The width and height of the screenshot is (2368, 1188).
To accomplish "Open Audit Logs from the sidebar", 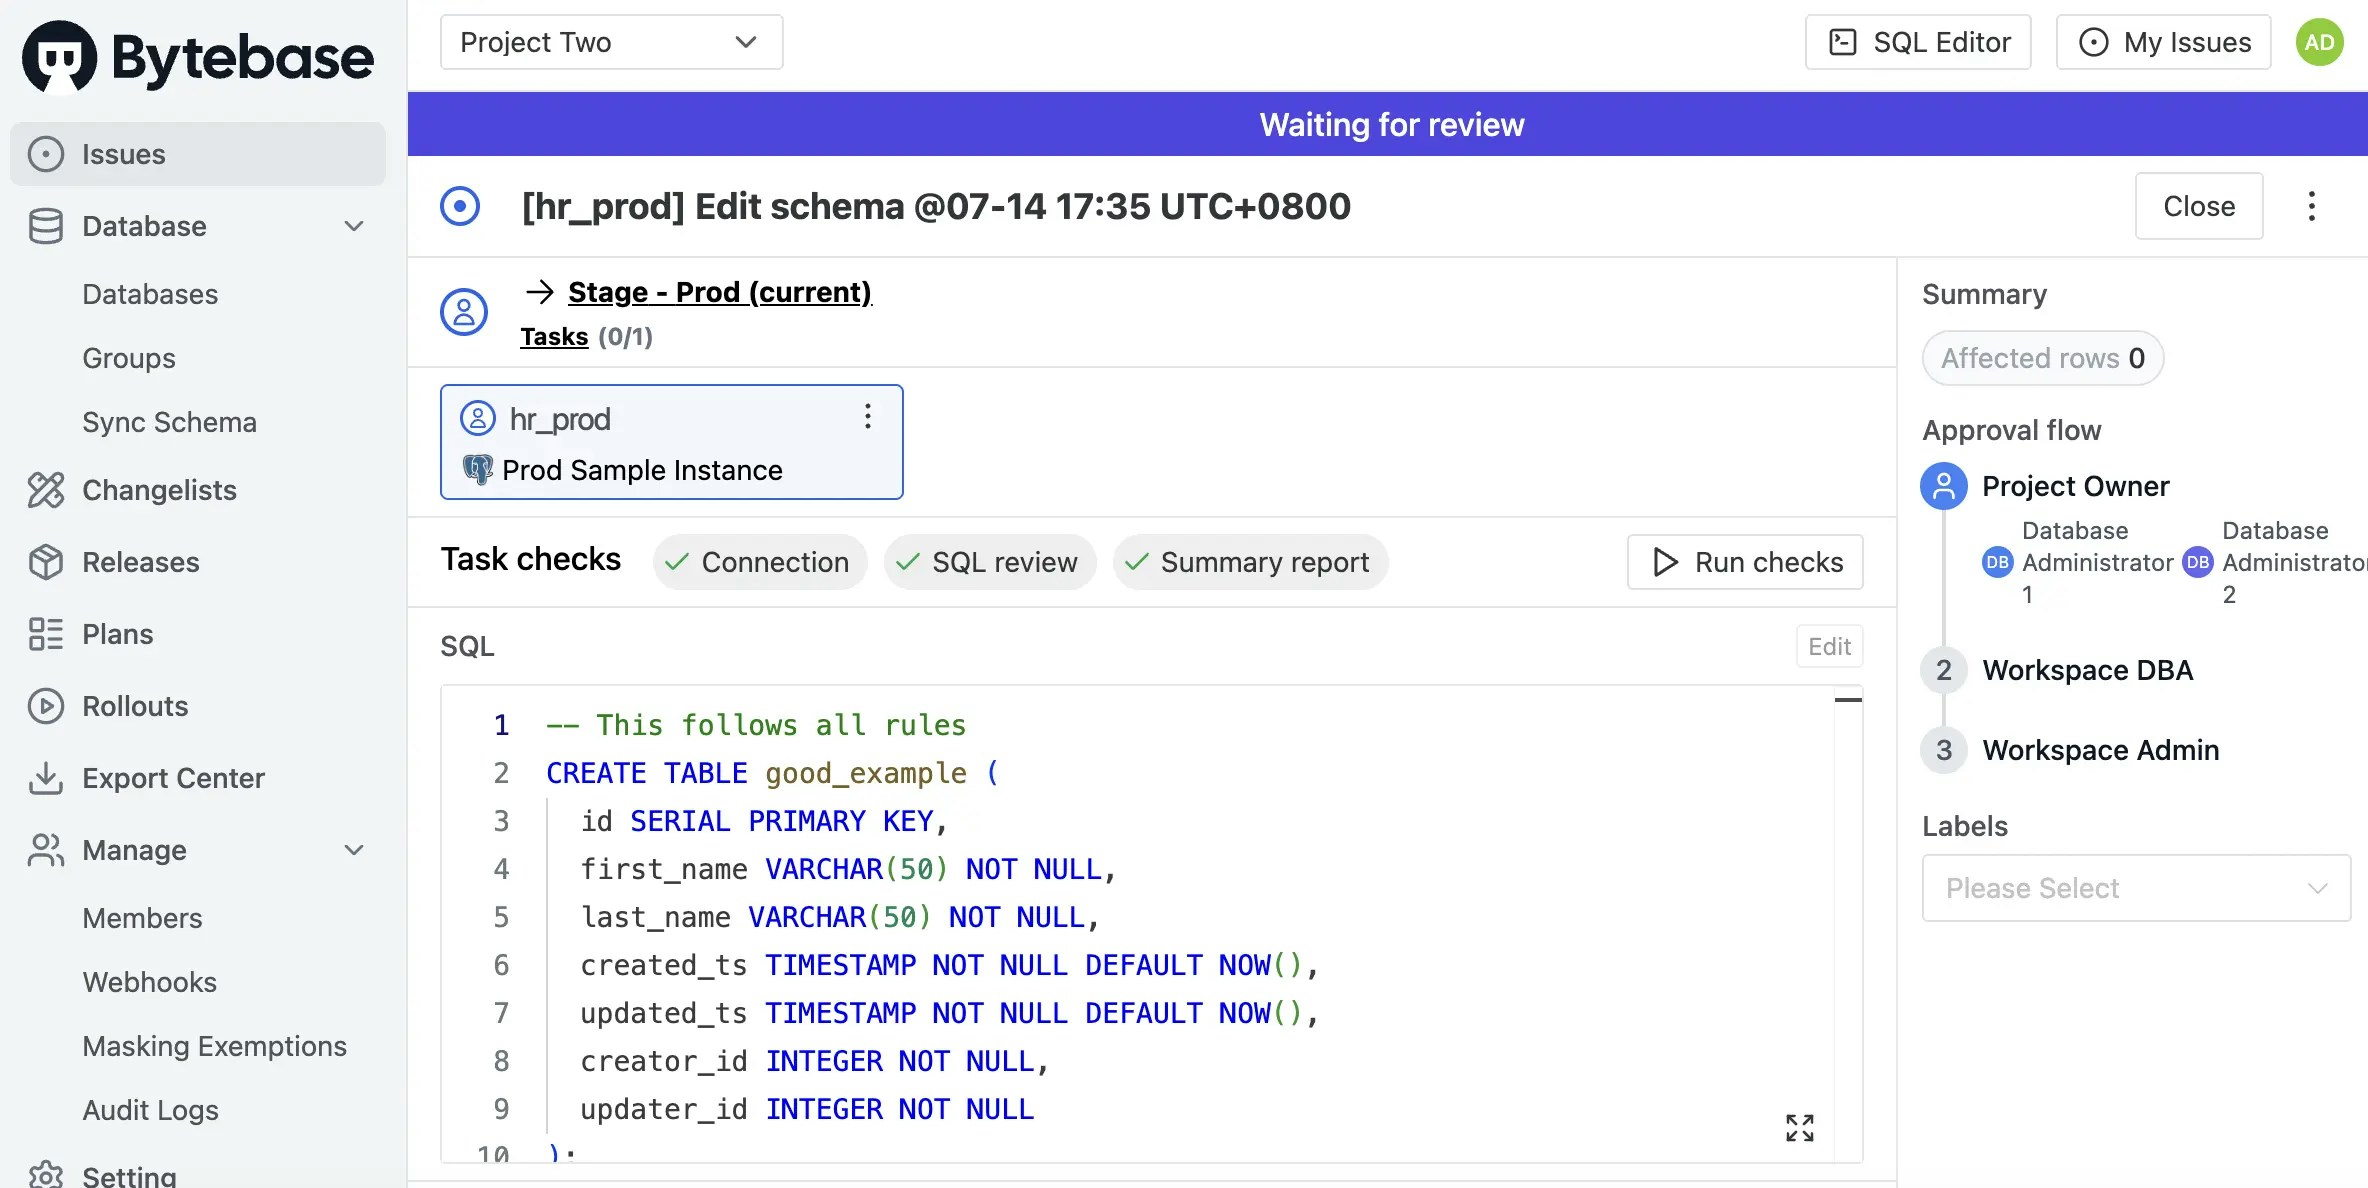I will click(x=150, y=1110).
